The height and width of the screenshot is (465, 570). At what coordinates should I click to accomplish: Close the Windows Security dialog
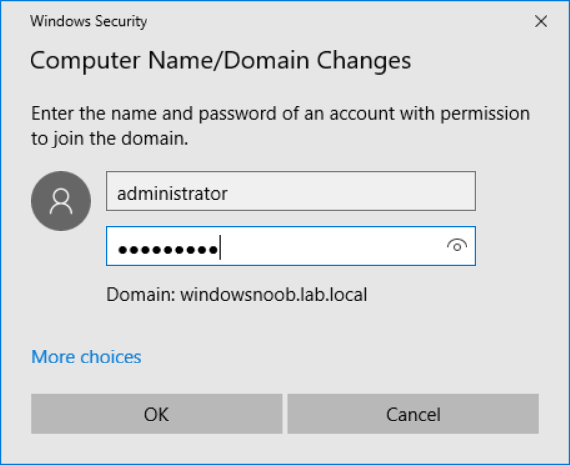tap(541, 21)
